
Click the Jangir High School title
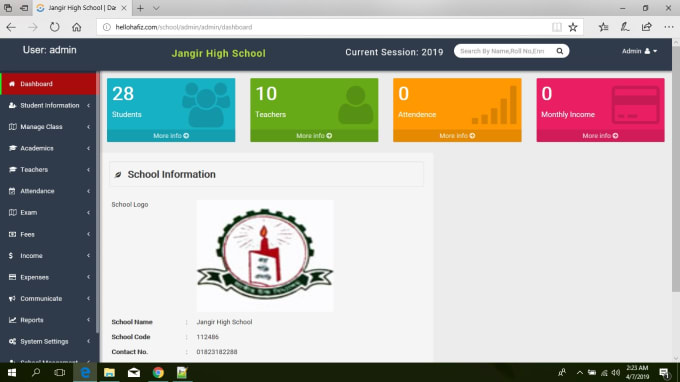pyautogui.click(x=218, y=53)
